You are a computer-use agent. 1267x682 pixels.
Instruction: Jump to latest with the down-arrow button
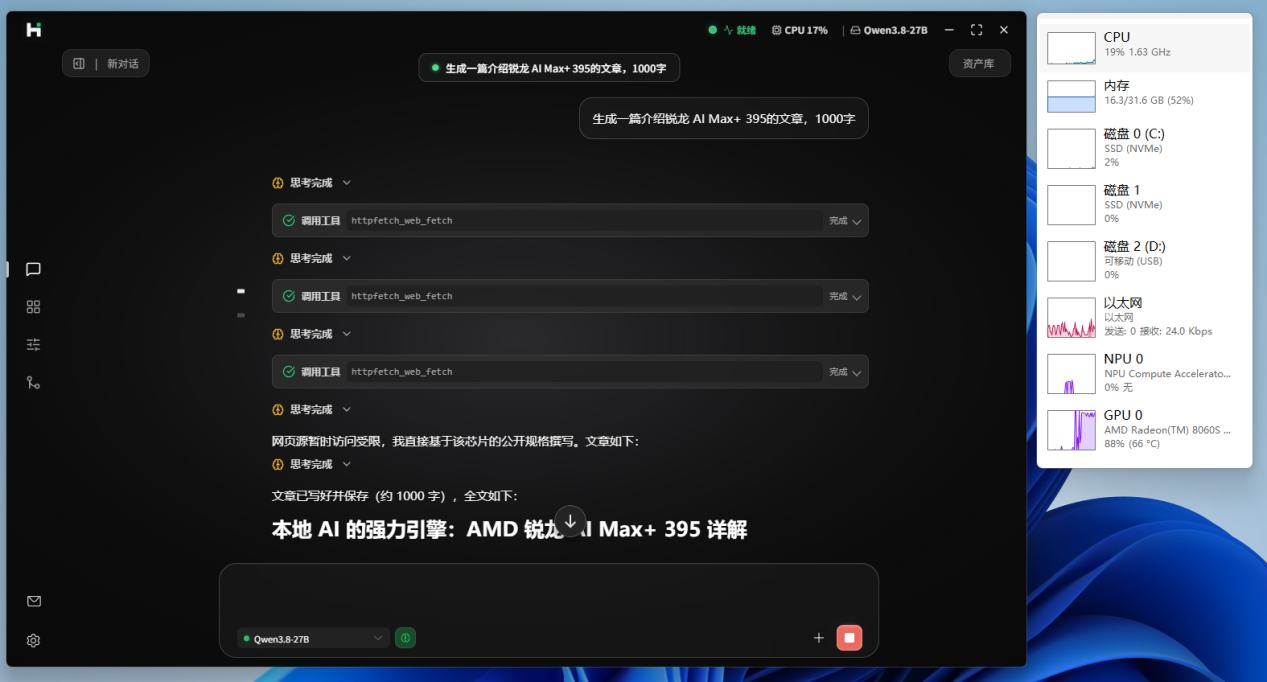[570, 521]
